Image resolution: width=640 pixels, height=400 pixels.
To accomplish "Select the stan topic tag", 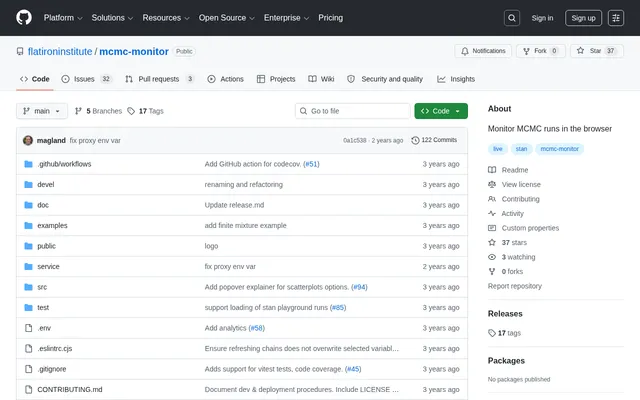I will 521,149.
